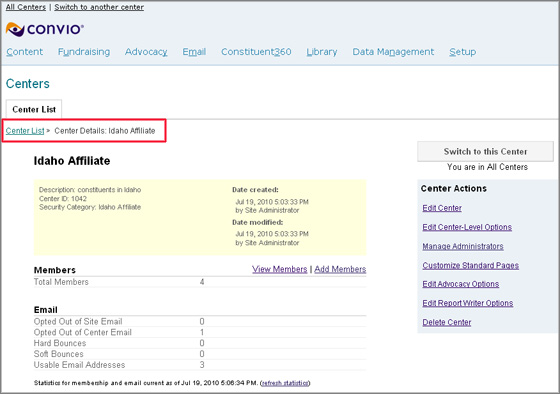The height and width of the screenshot is (394, 560).
Task: Click the Switch to this Center button
Action: 485,151
